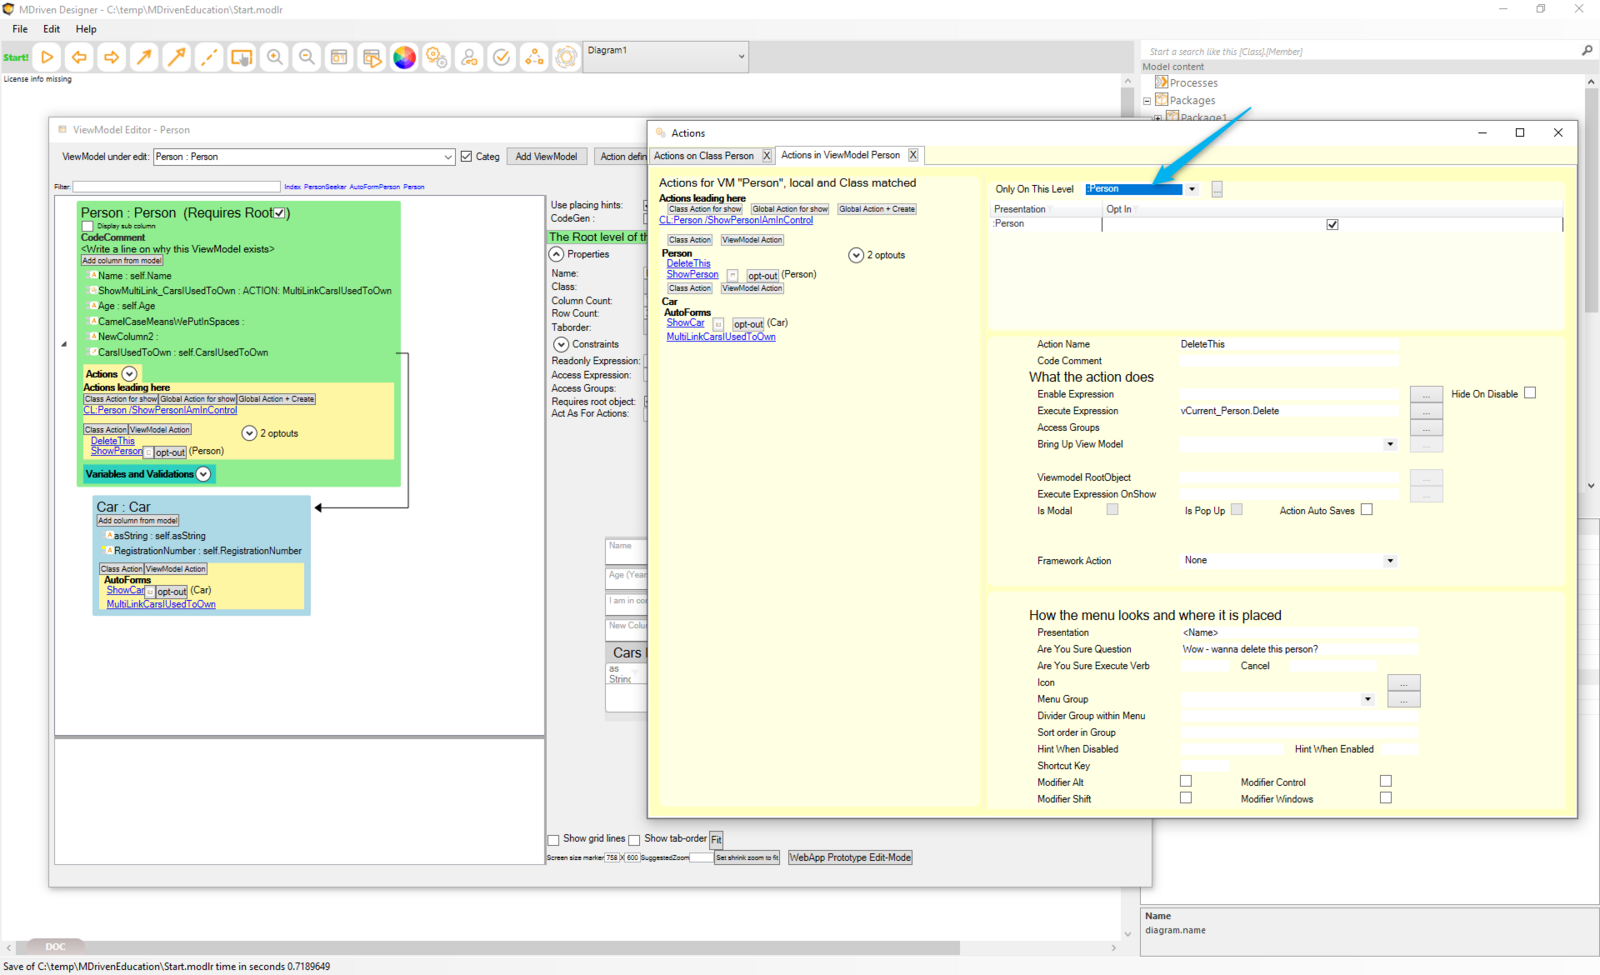Click the double gears settings icon
The width and height of the screenshot is (1600, 975).
pyautogui.click(x=436, y=57)
